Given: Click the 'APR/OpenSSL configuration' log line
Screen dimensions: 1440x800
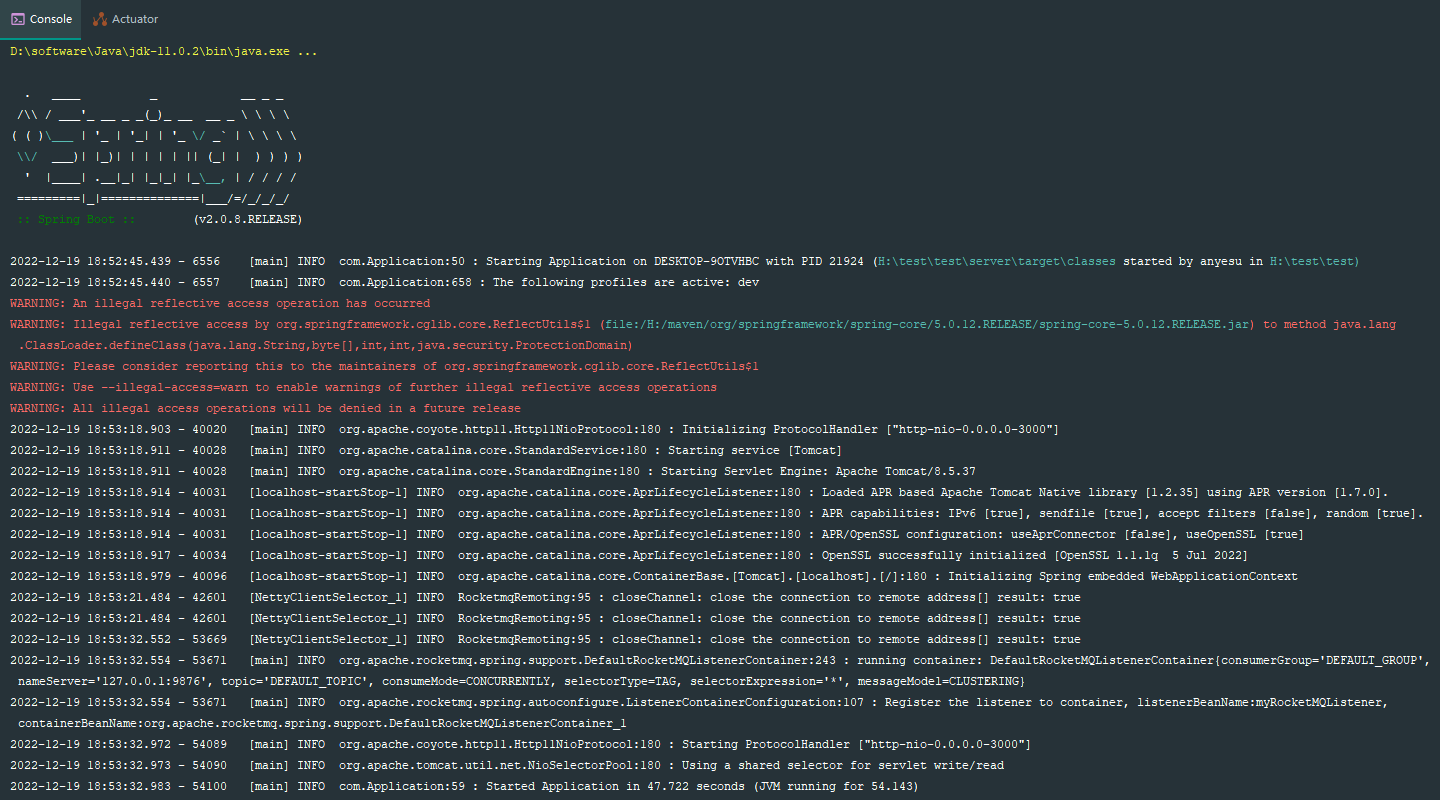Looking at the screenshot, I should pyautogui.click(x=657, y=534).
